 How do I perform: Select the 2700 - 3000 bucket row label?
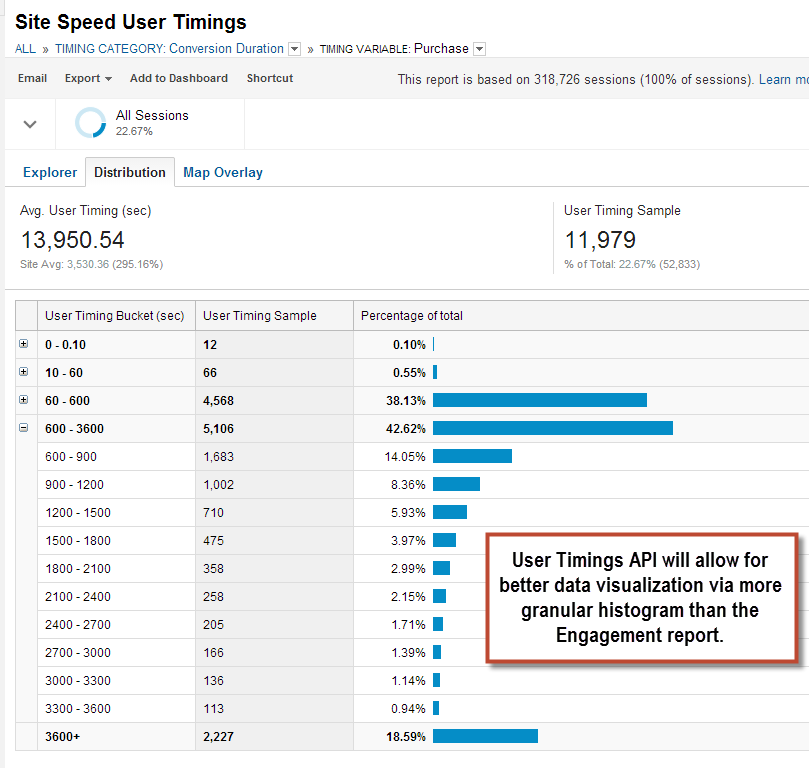[78, 652]
